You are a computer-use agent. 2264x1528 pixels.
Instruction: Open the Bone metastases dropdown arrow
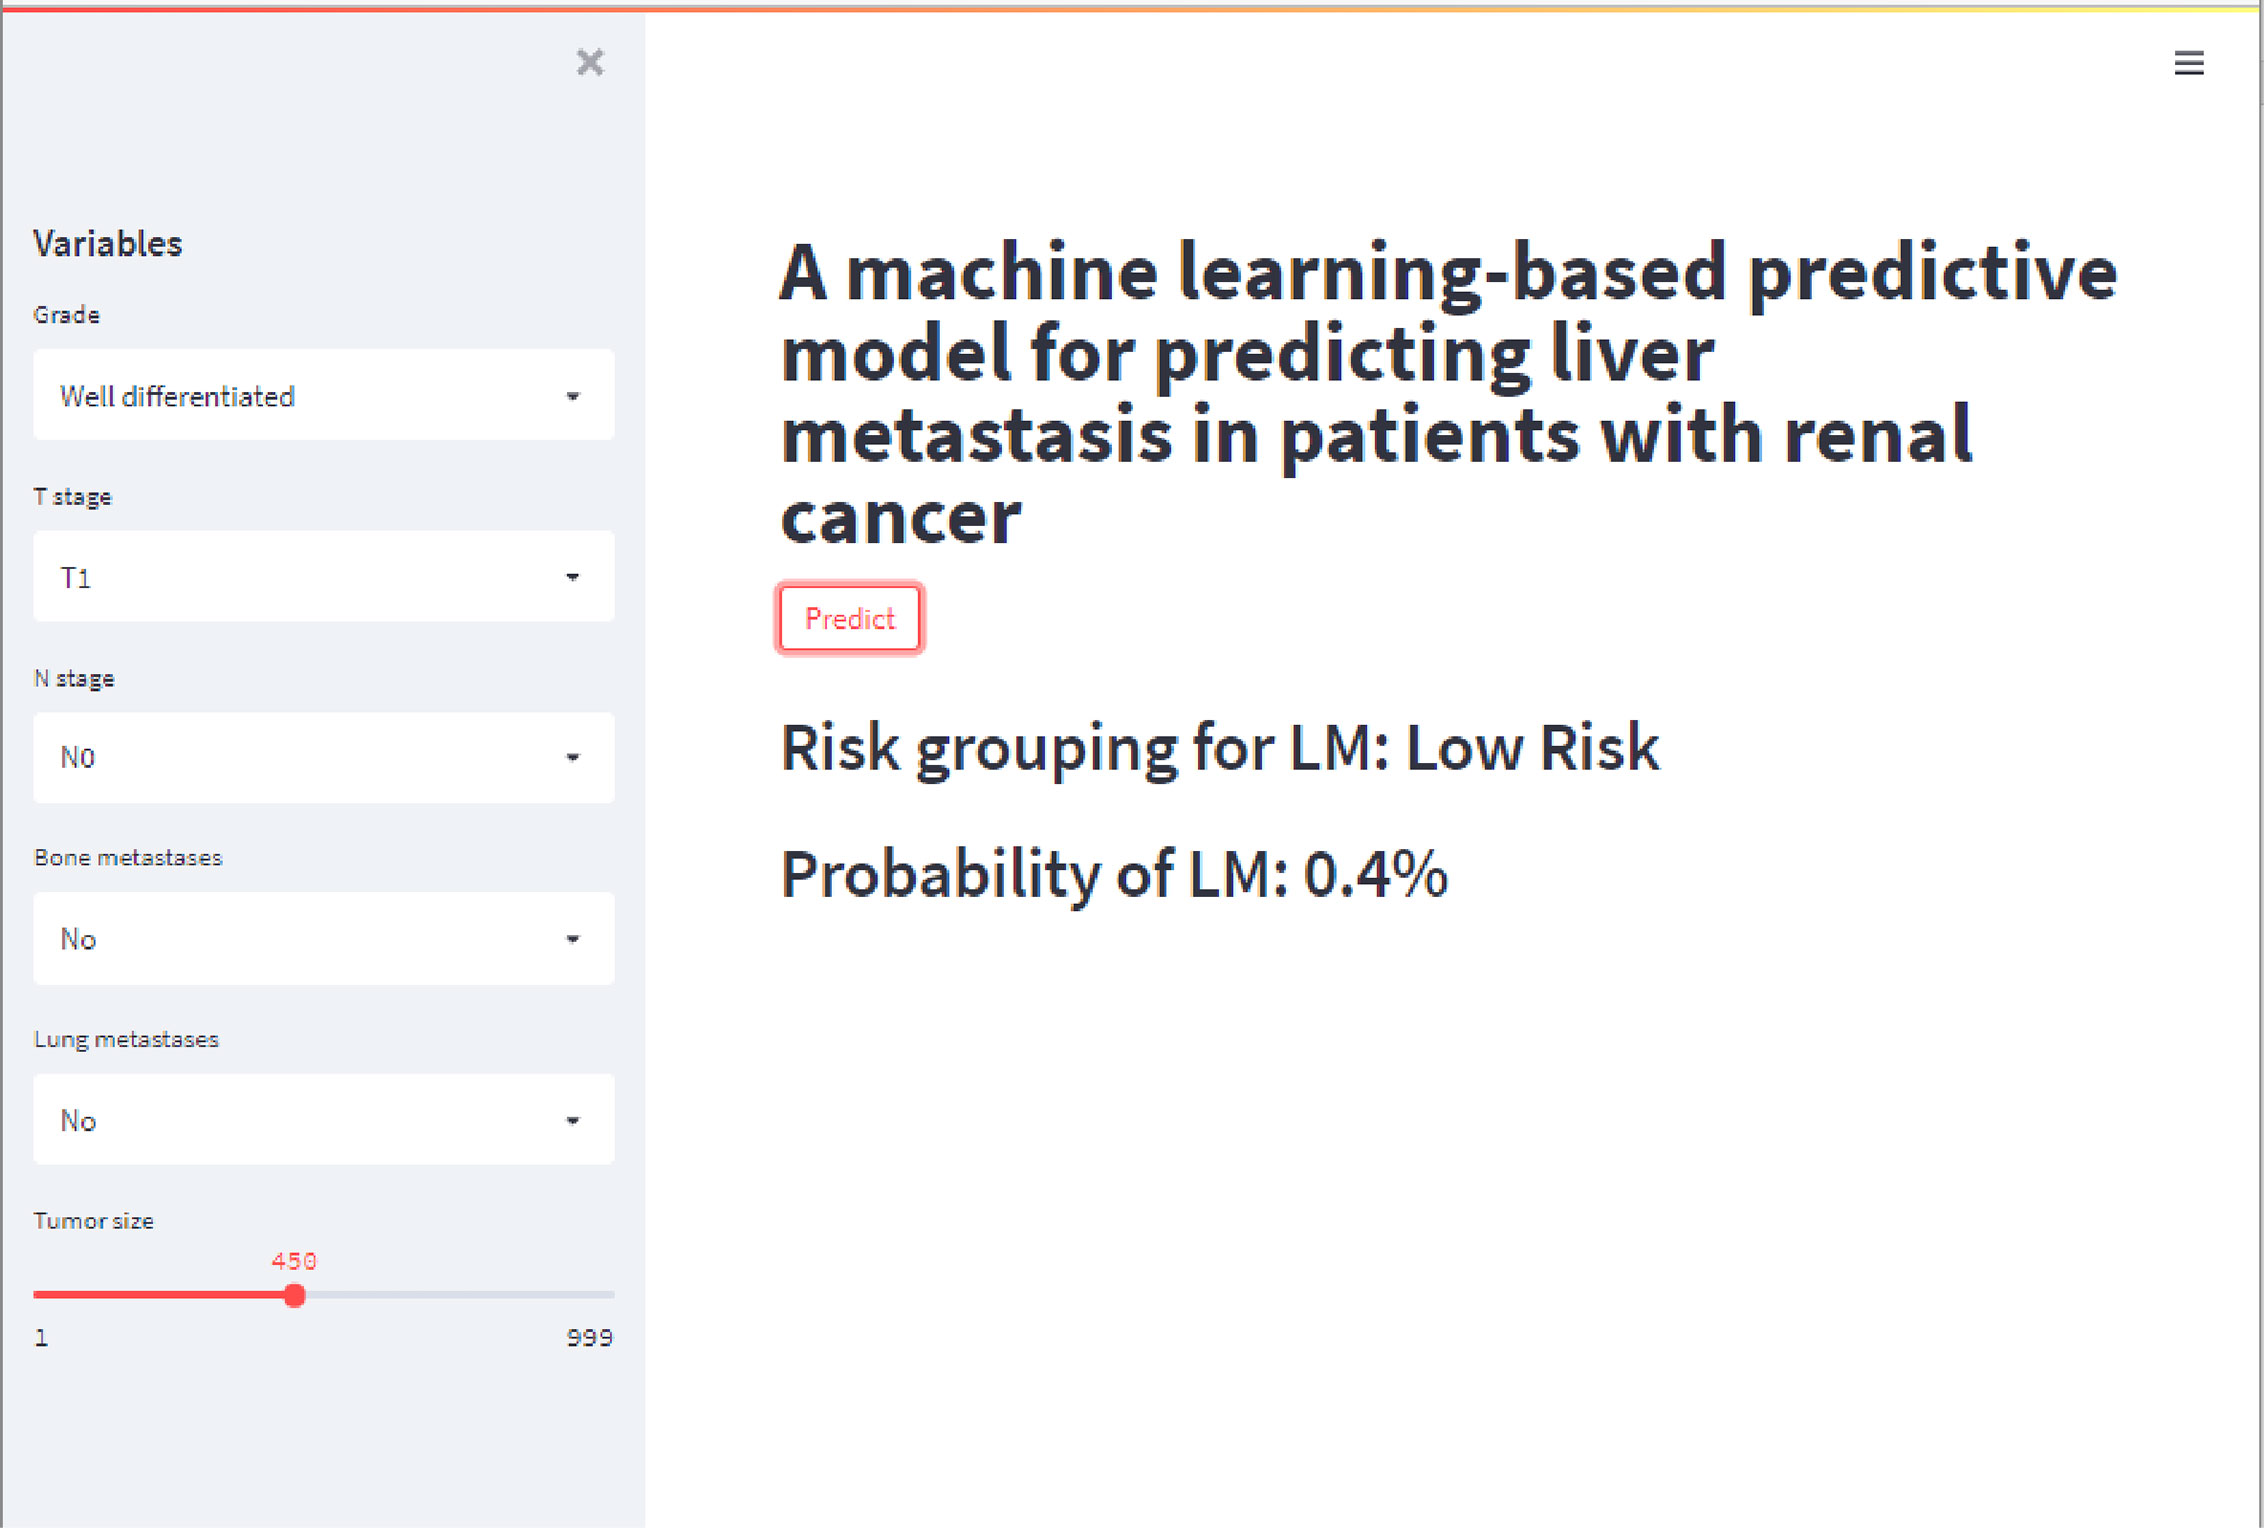(x=573, y=939)
